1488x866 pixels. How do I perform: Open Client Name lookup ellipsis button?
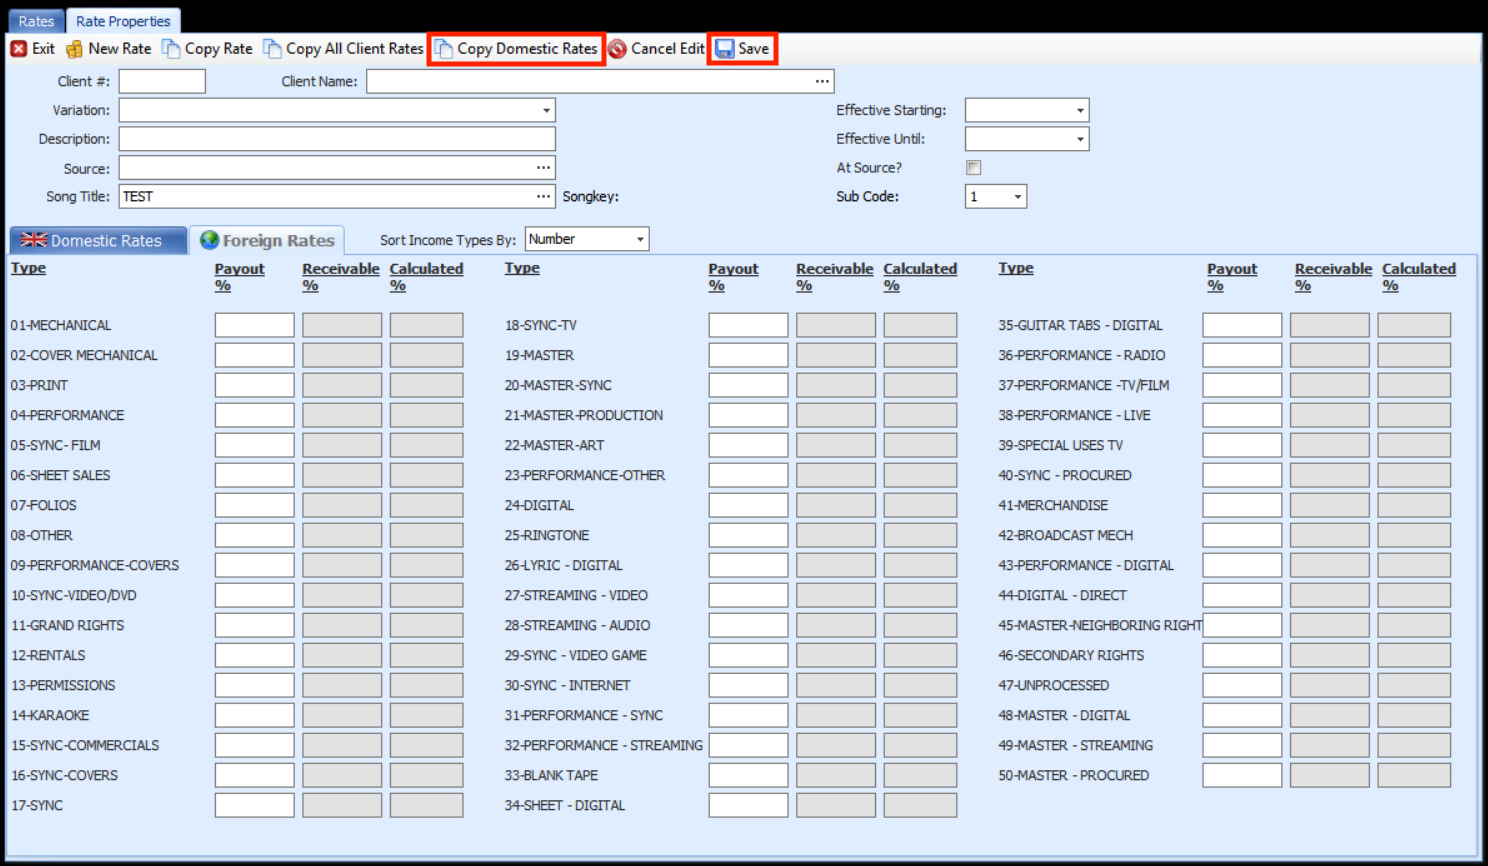(x=822, y=81)
